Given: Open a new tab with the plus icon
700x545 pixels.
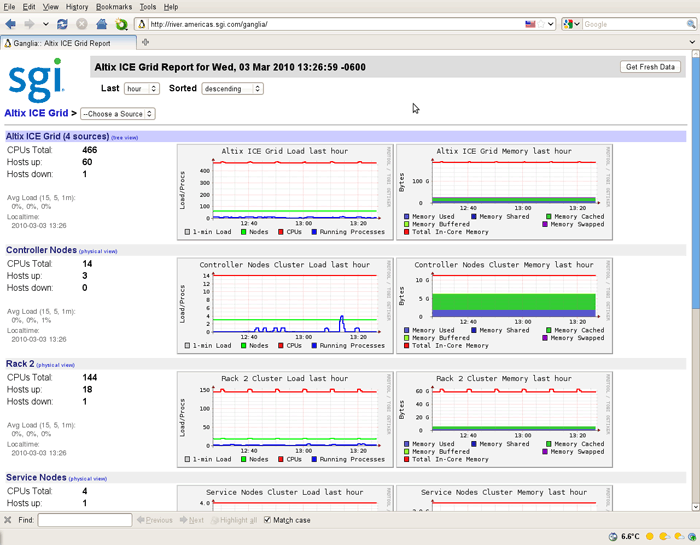Looking at the screenshot, I should (145, 42).
